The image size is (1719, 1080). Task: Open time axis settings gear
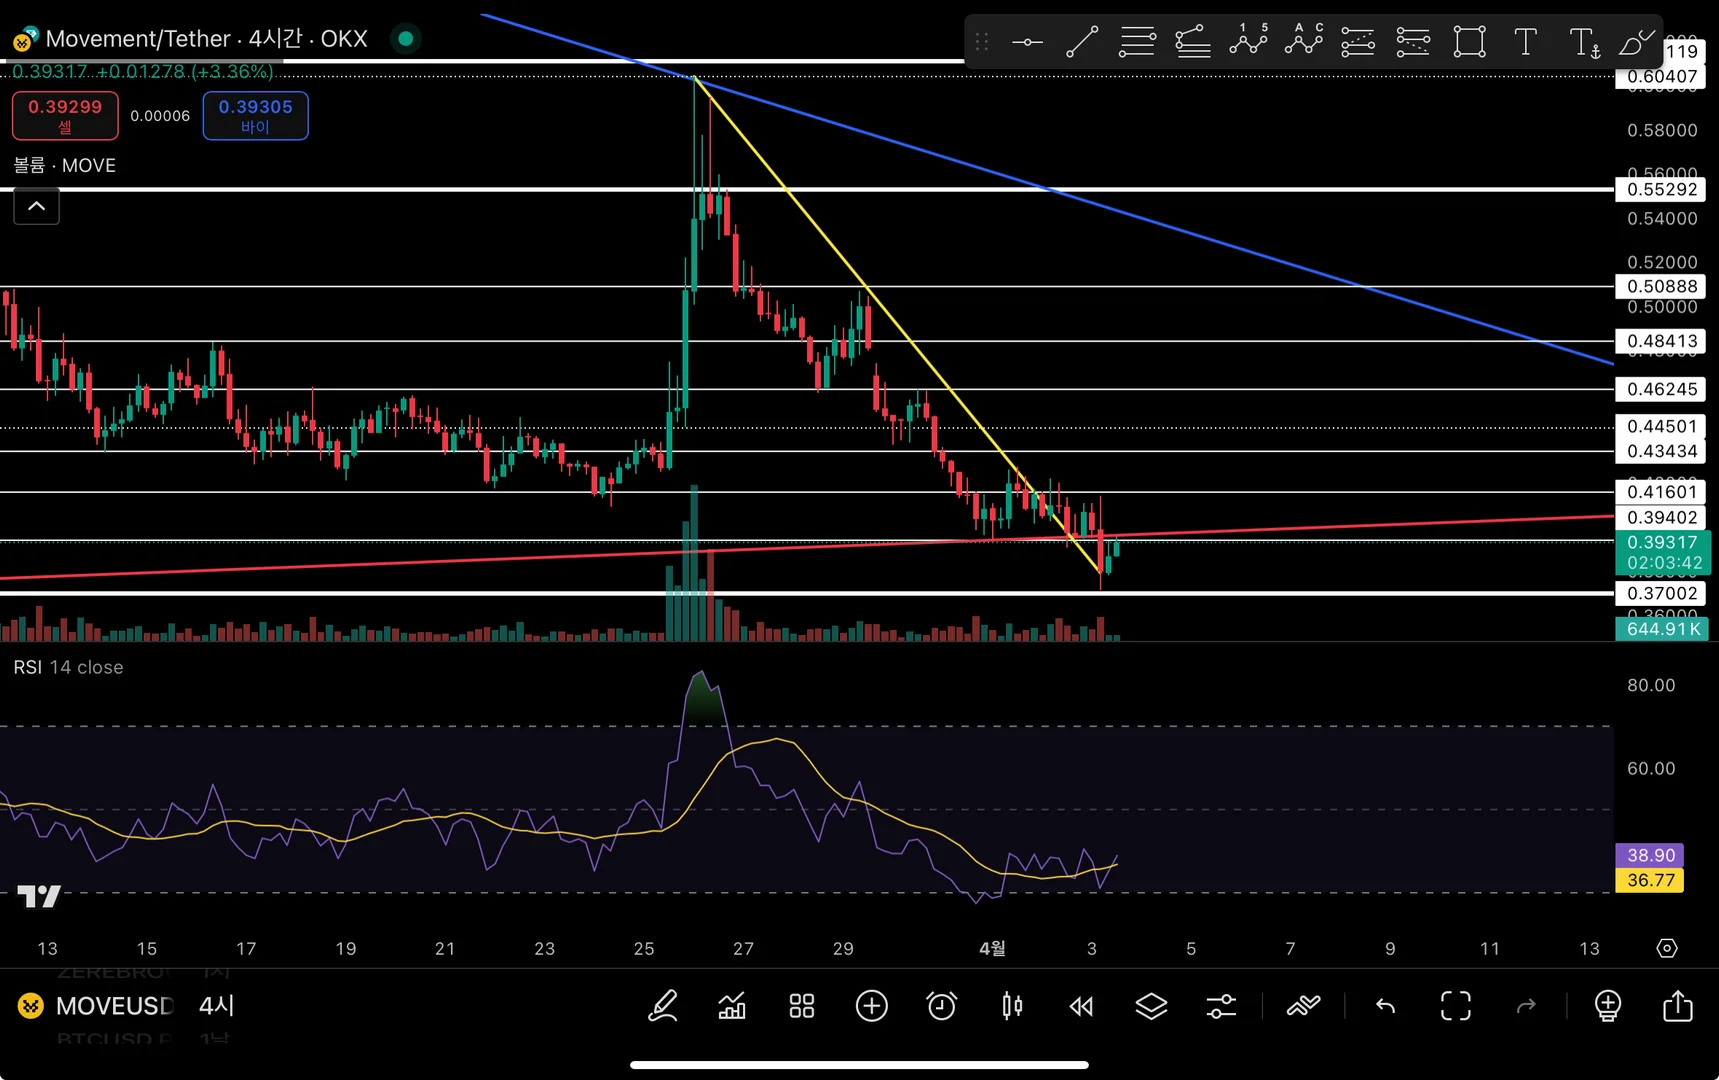coord(1667,948)
